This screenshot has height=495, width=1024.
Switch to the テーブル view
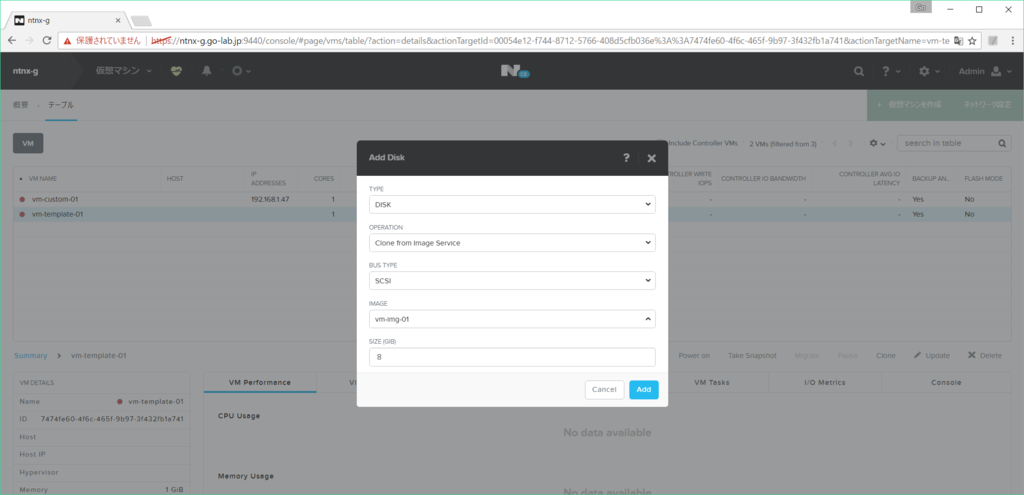point(61,104)
